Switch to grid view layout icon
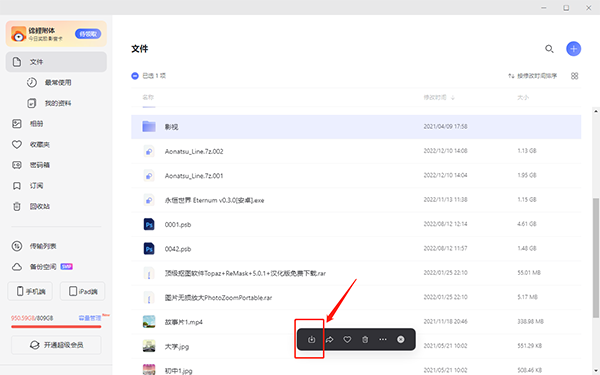600x375 pixels. tap(574, 76)
